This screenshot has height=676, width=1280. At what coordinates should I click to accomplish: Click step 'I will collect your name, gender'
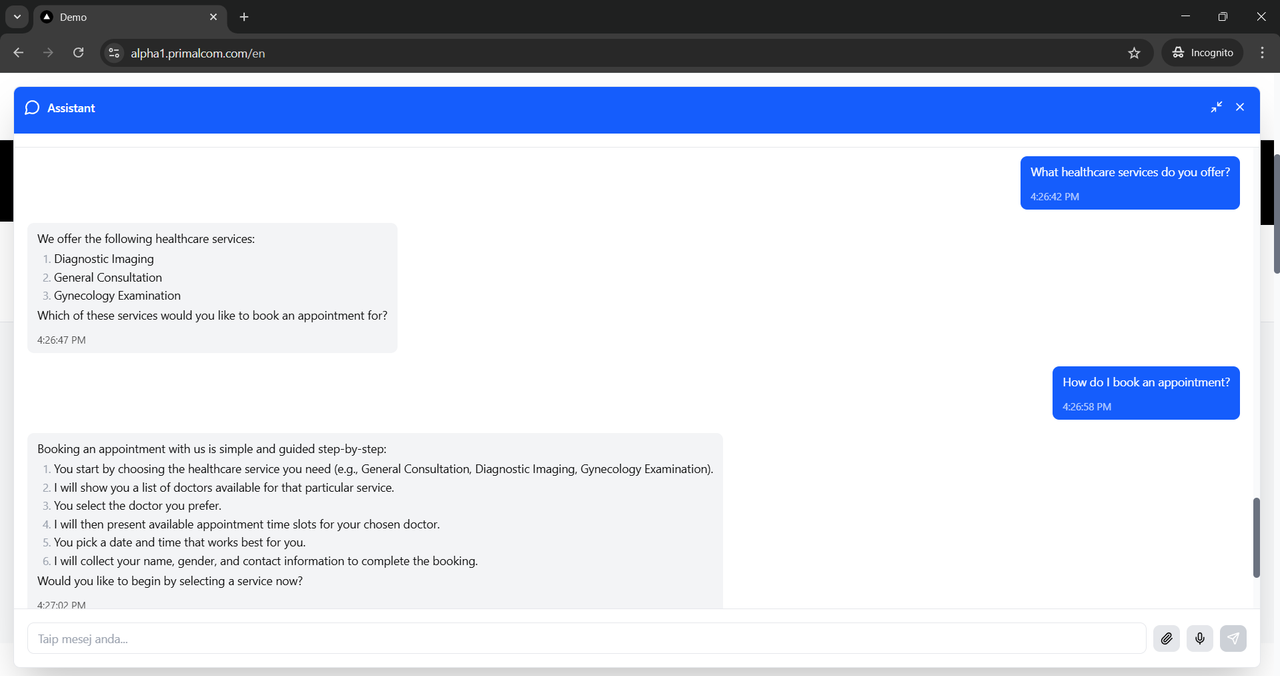click(266, 561)
